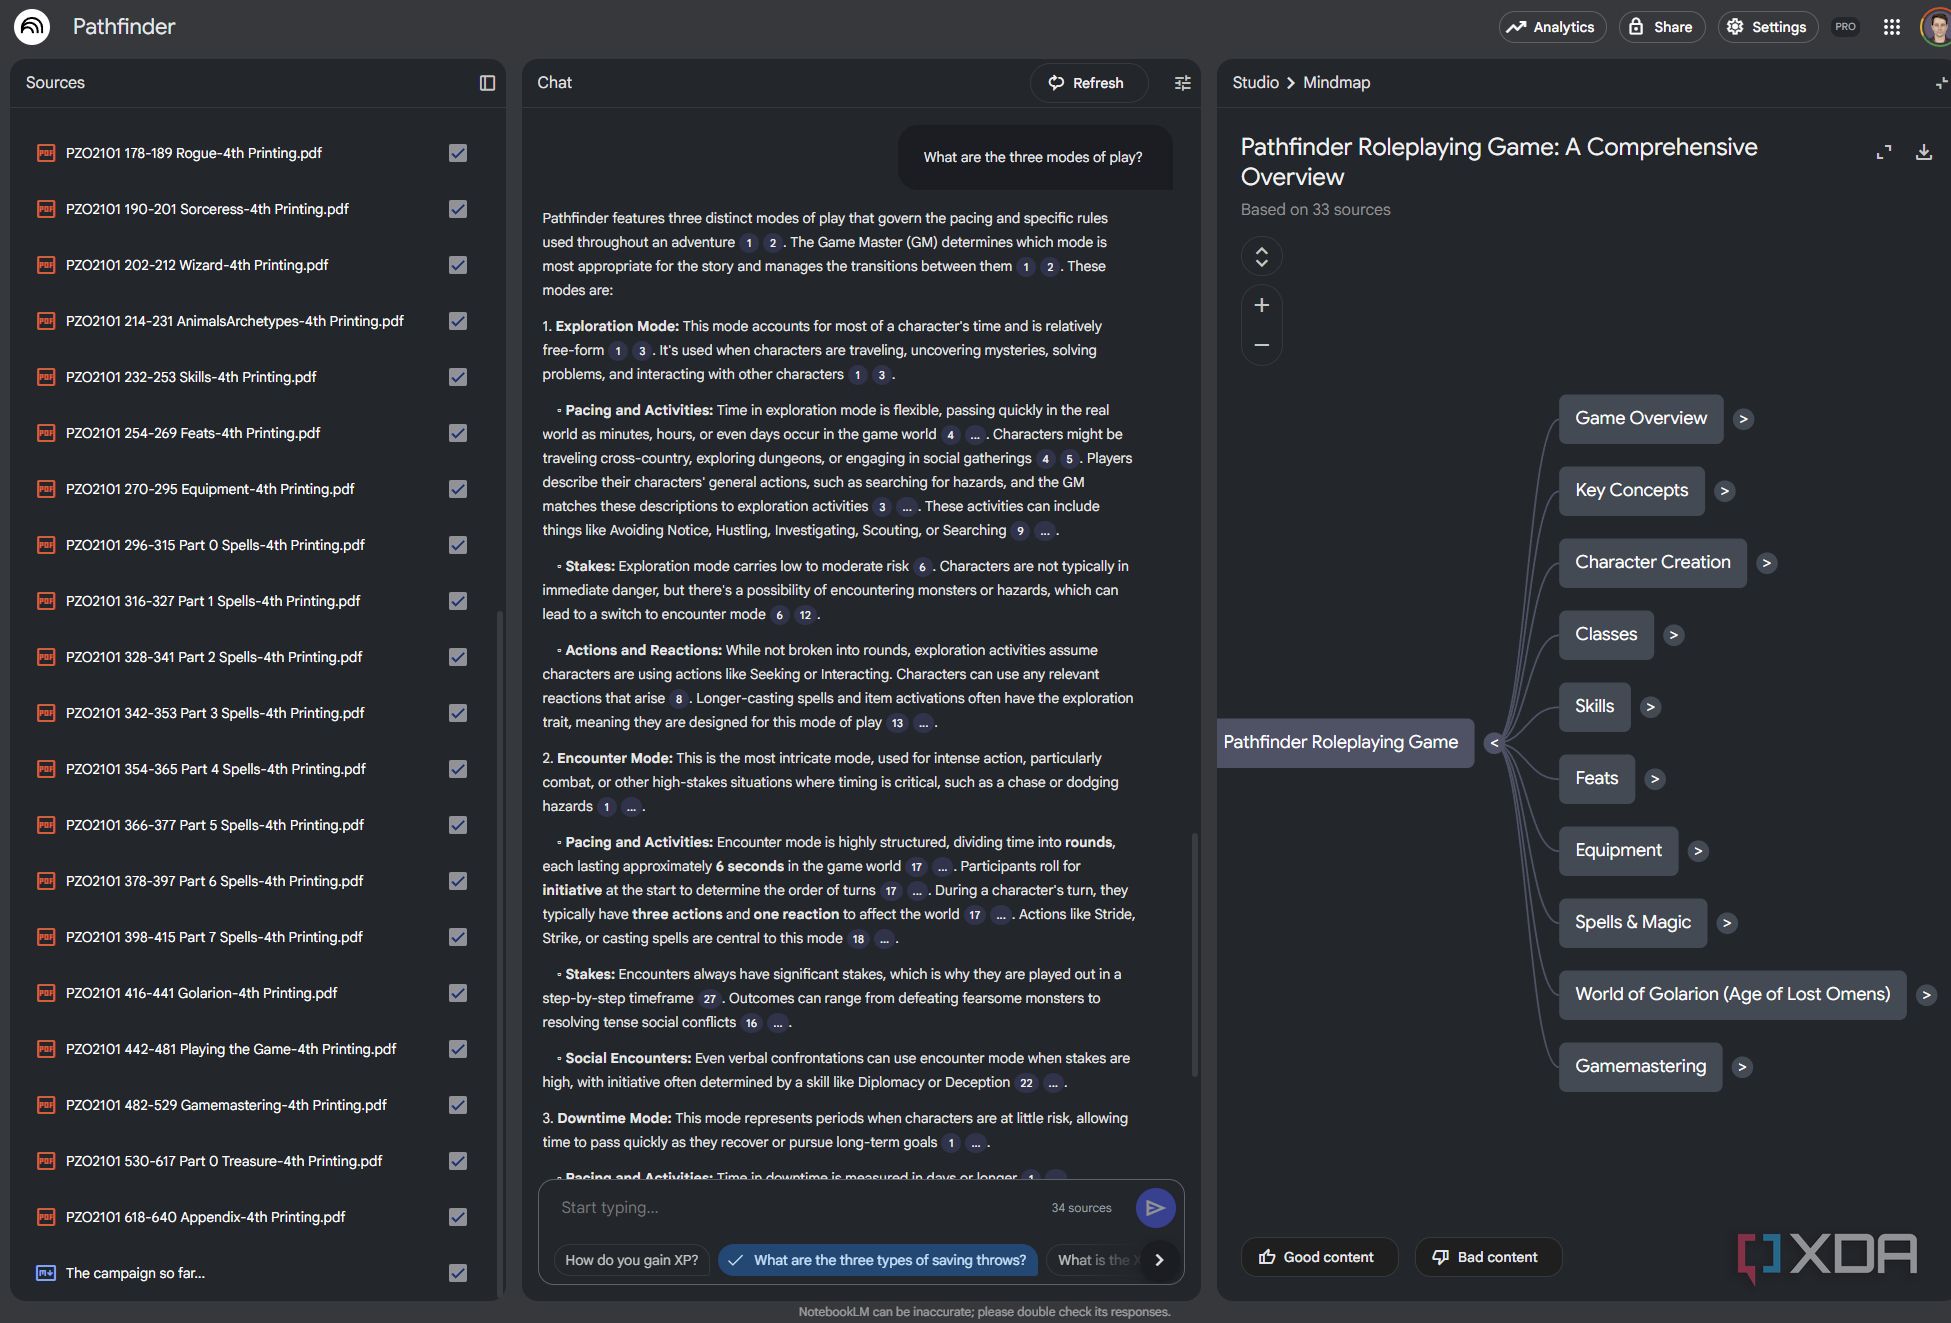Screen dimensions: 1951x1323
Task: Expand the Classes node arrow
Action: point(1674,635)
